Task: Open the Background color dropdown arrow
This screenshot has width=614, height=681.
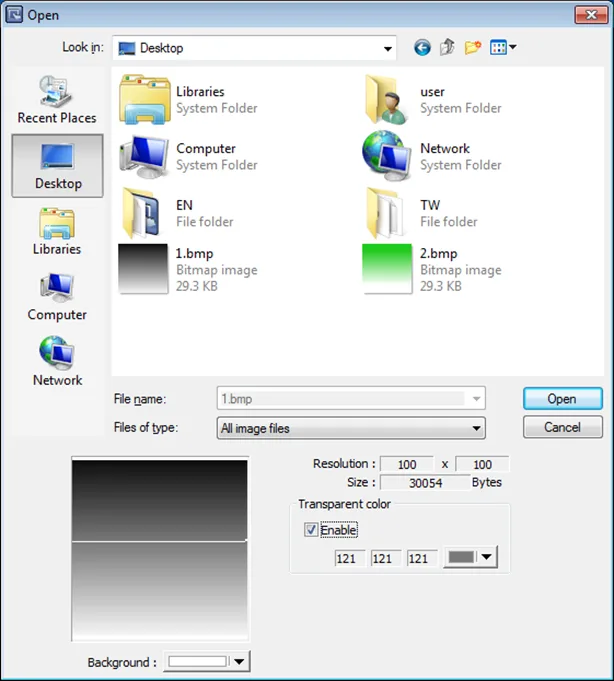Action: click(239, 661)
